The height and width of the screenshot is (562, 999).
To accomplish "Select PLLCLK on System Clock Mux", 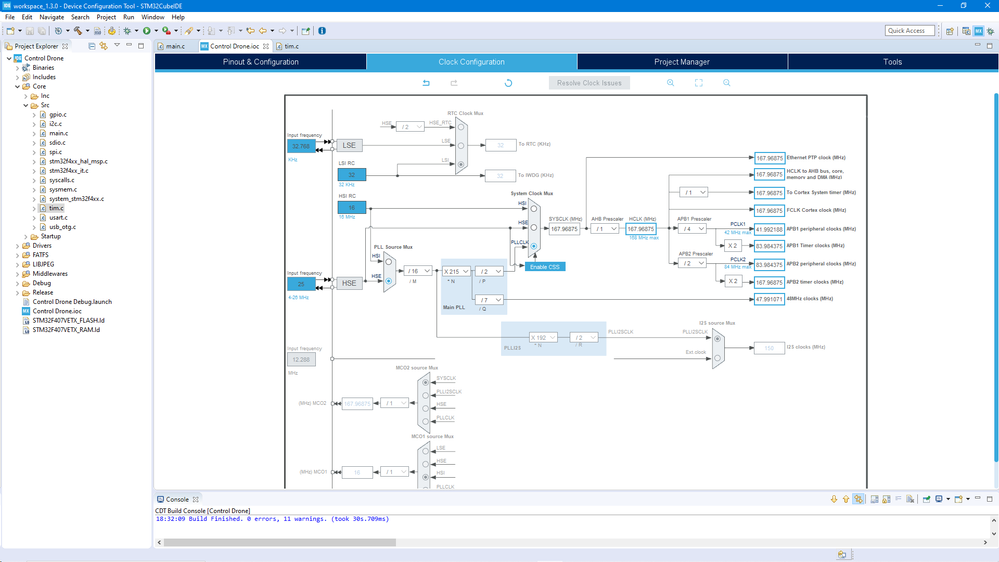I will tap(534, 246).
